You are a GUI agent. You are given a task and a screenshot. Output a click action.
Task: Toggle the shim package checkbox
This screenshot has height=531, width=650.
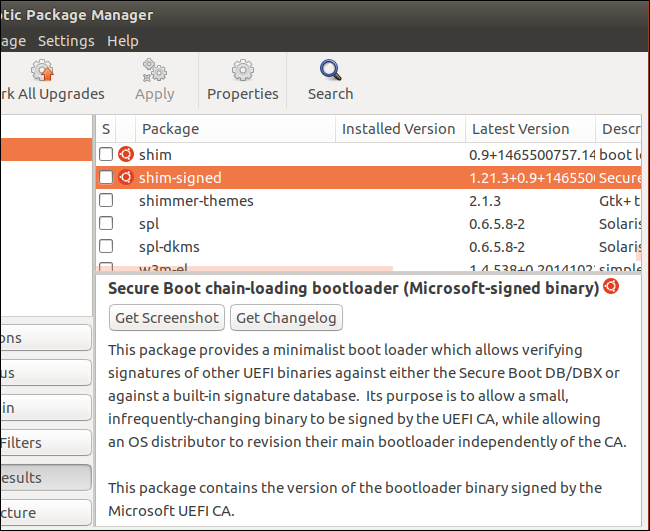[106, 154]
